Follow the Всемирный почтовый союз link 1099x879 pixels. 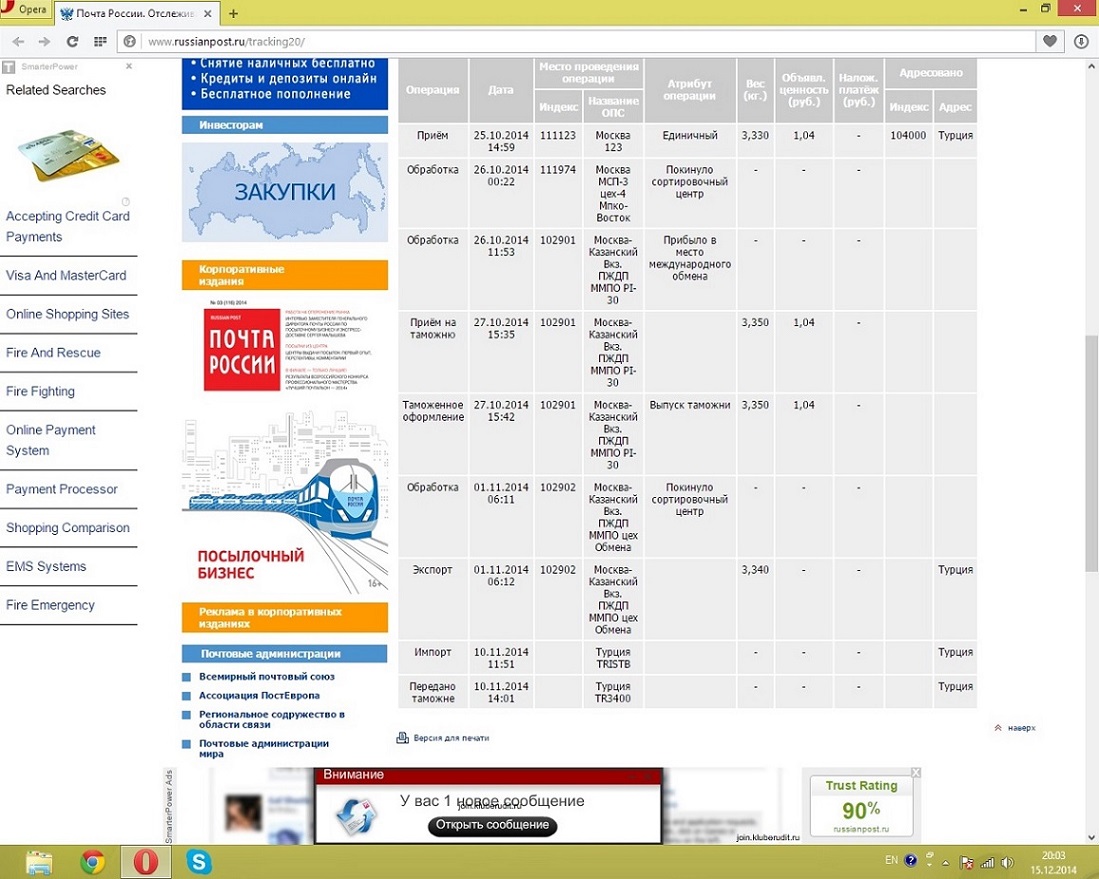pos(266,677)
